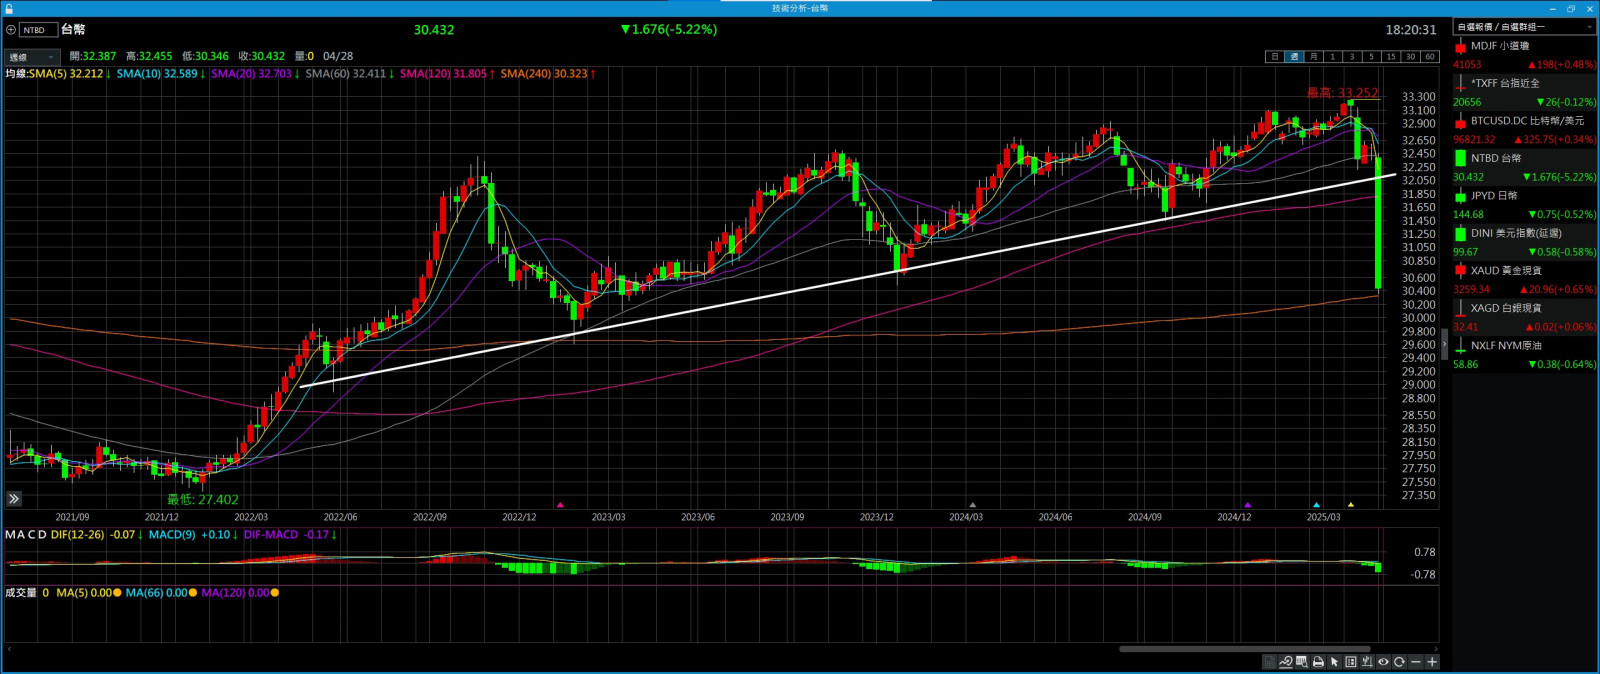Click the document/report icon in bottom toolbar
Viewport: 1600px width, 674px height.
click(x=1269, y=662)
